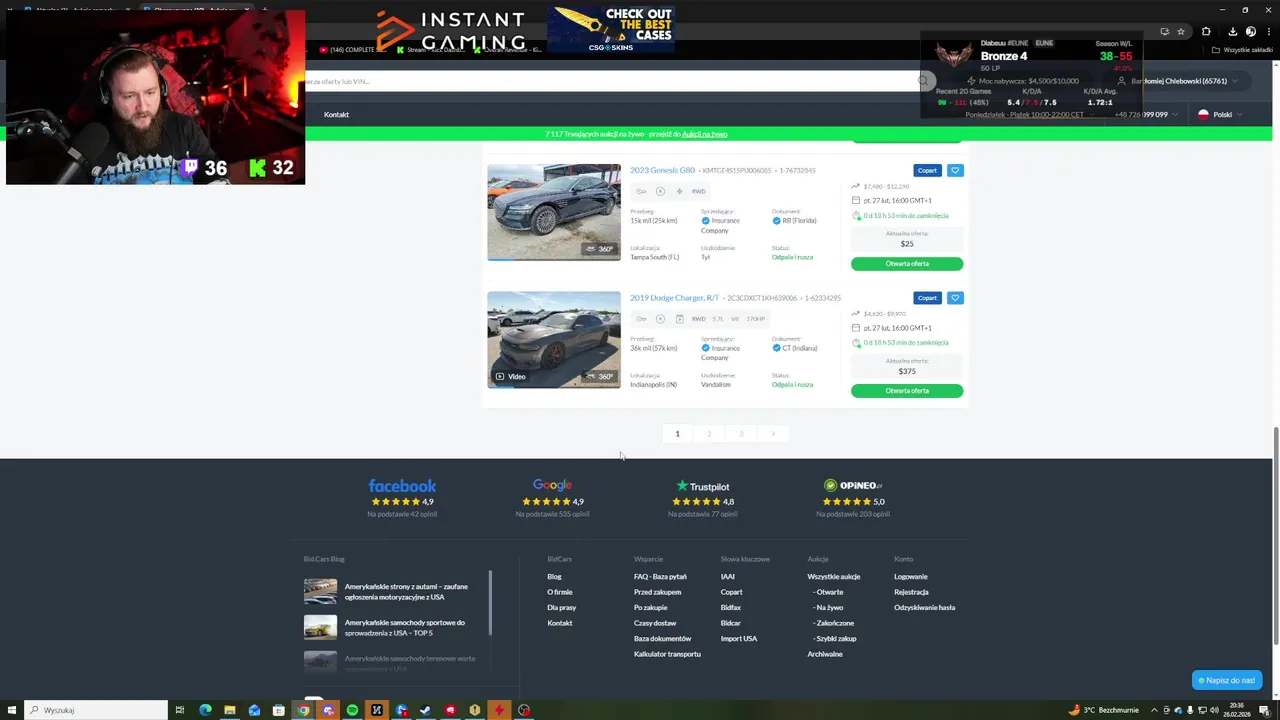This screenshot has height=720, width=1280.
Task: Click Otwarta oferta for Genesis G80
Action: 907,264
